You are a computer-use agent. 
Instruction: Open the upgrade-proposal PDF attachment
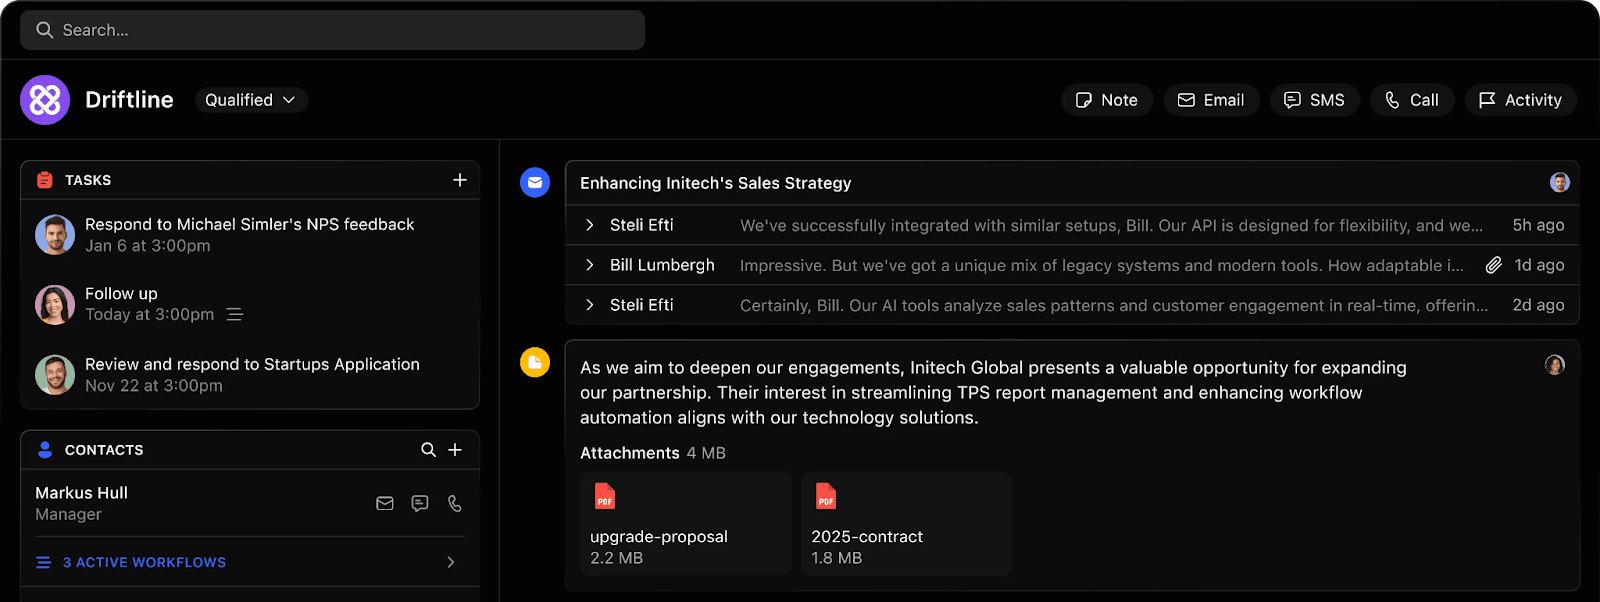tap(685, 523)
